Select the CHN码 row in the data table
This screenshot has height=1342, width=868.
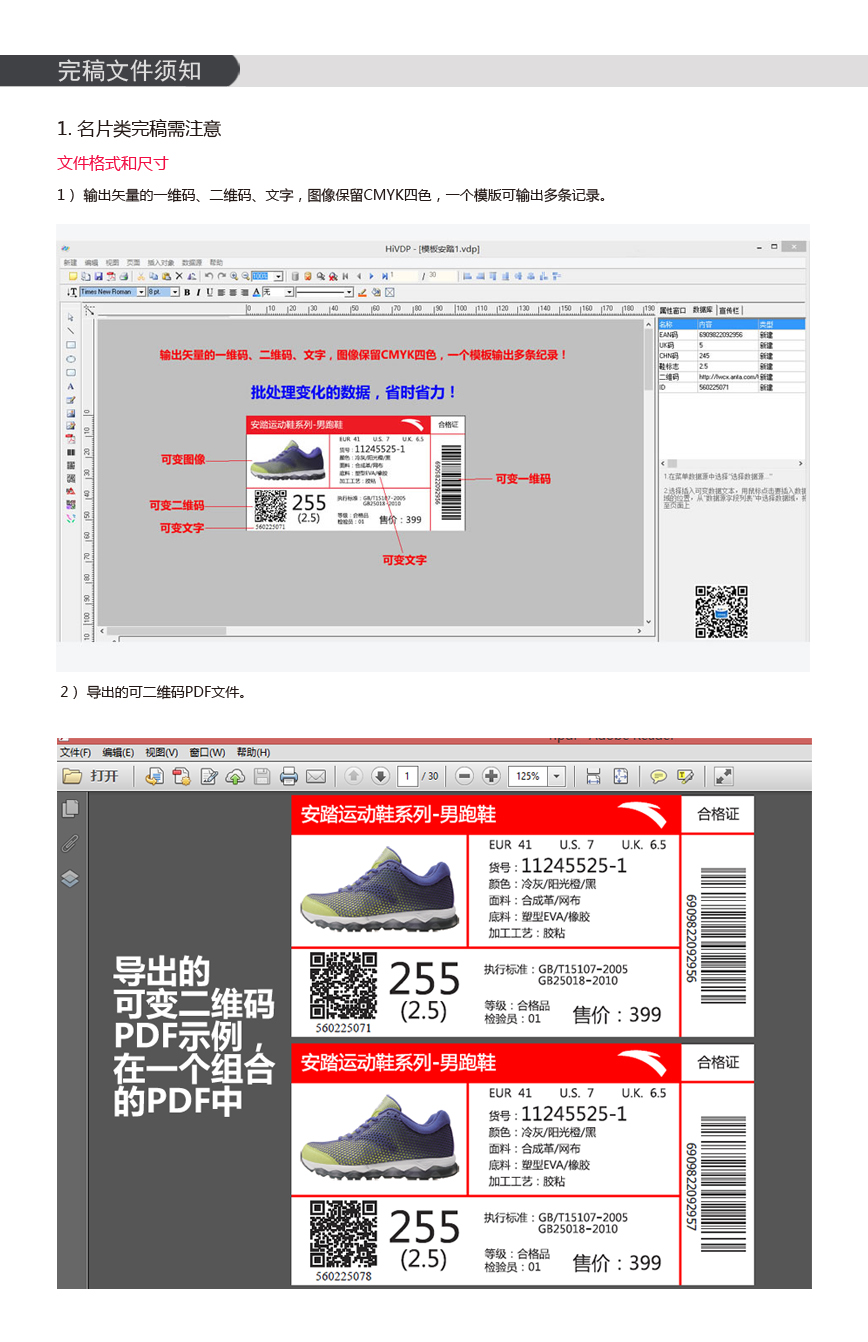(x=731, y=356)
